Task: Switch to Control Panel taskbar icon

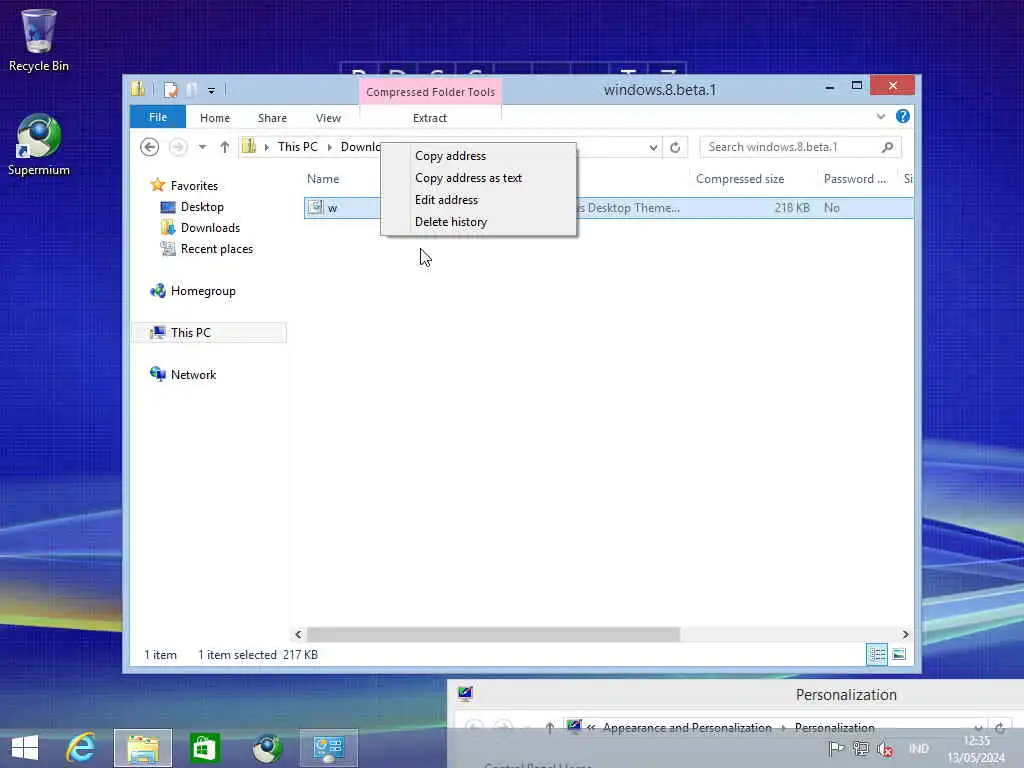Action: tap(328, 748)
